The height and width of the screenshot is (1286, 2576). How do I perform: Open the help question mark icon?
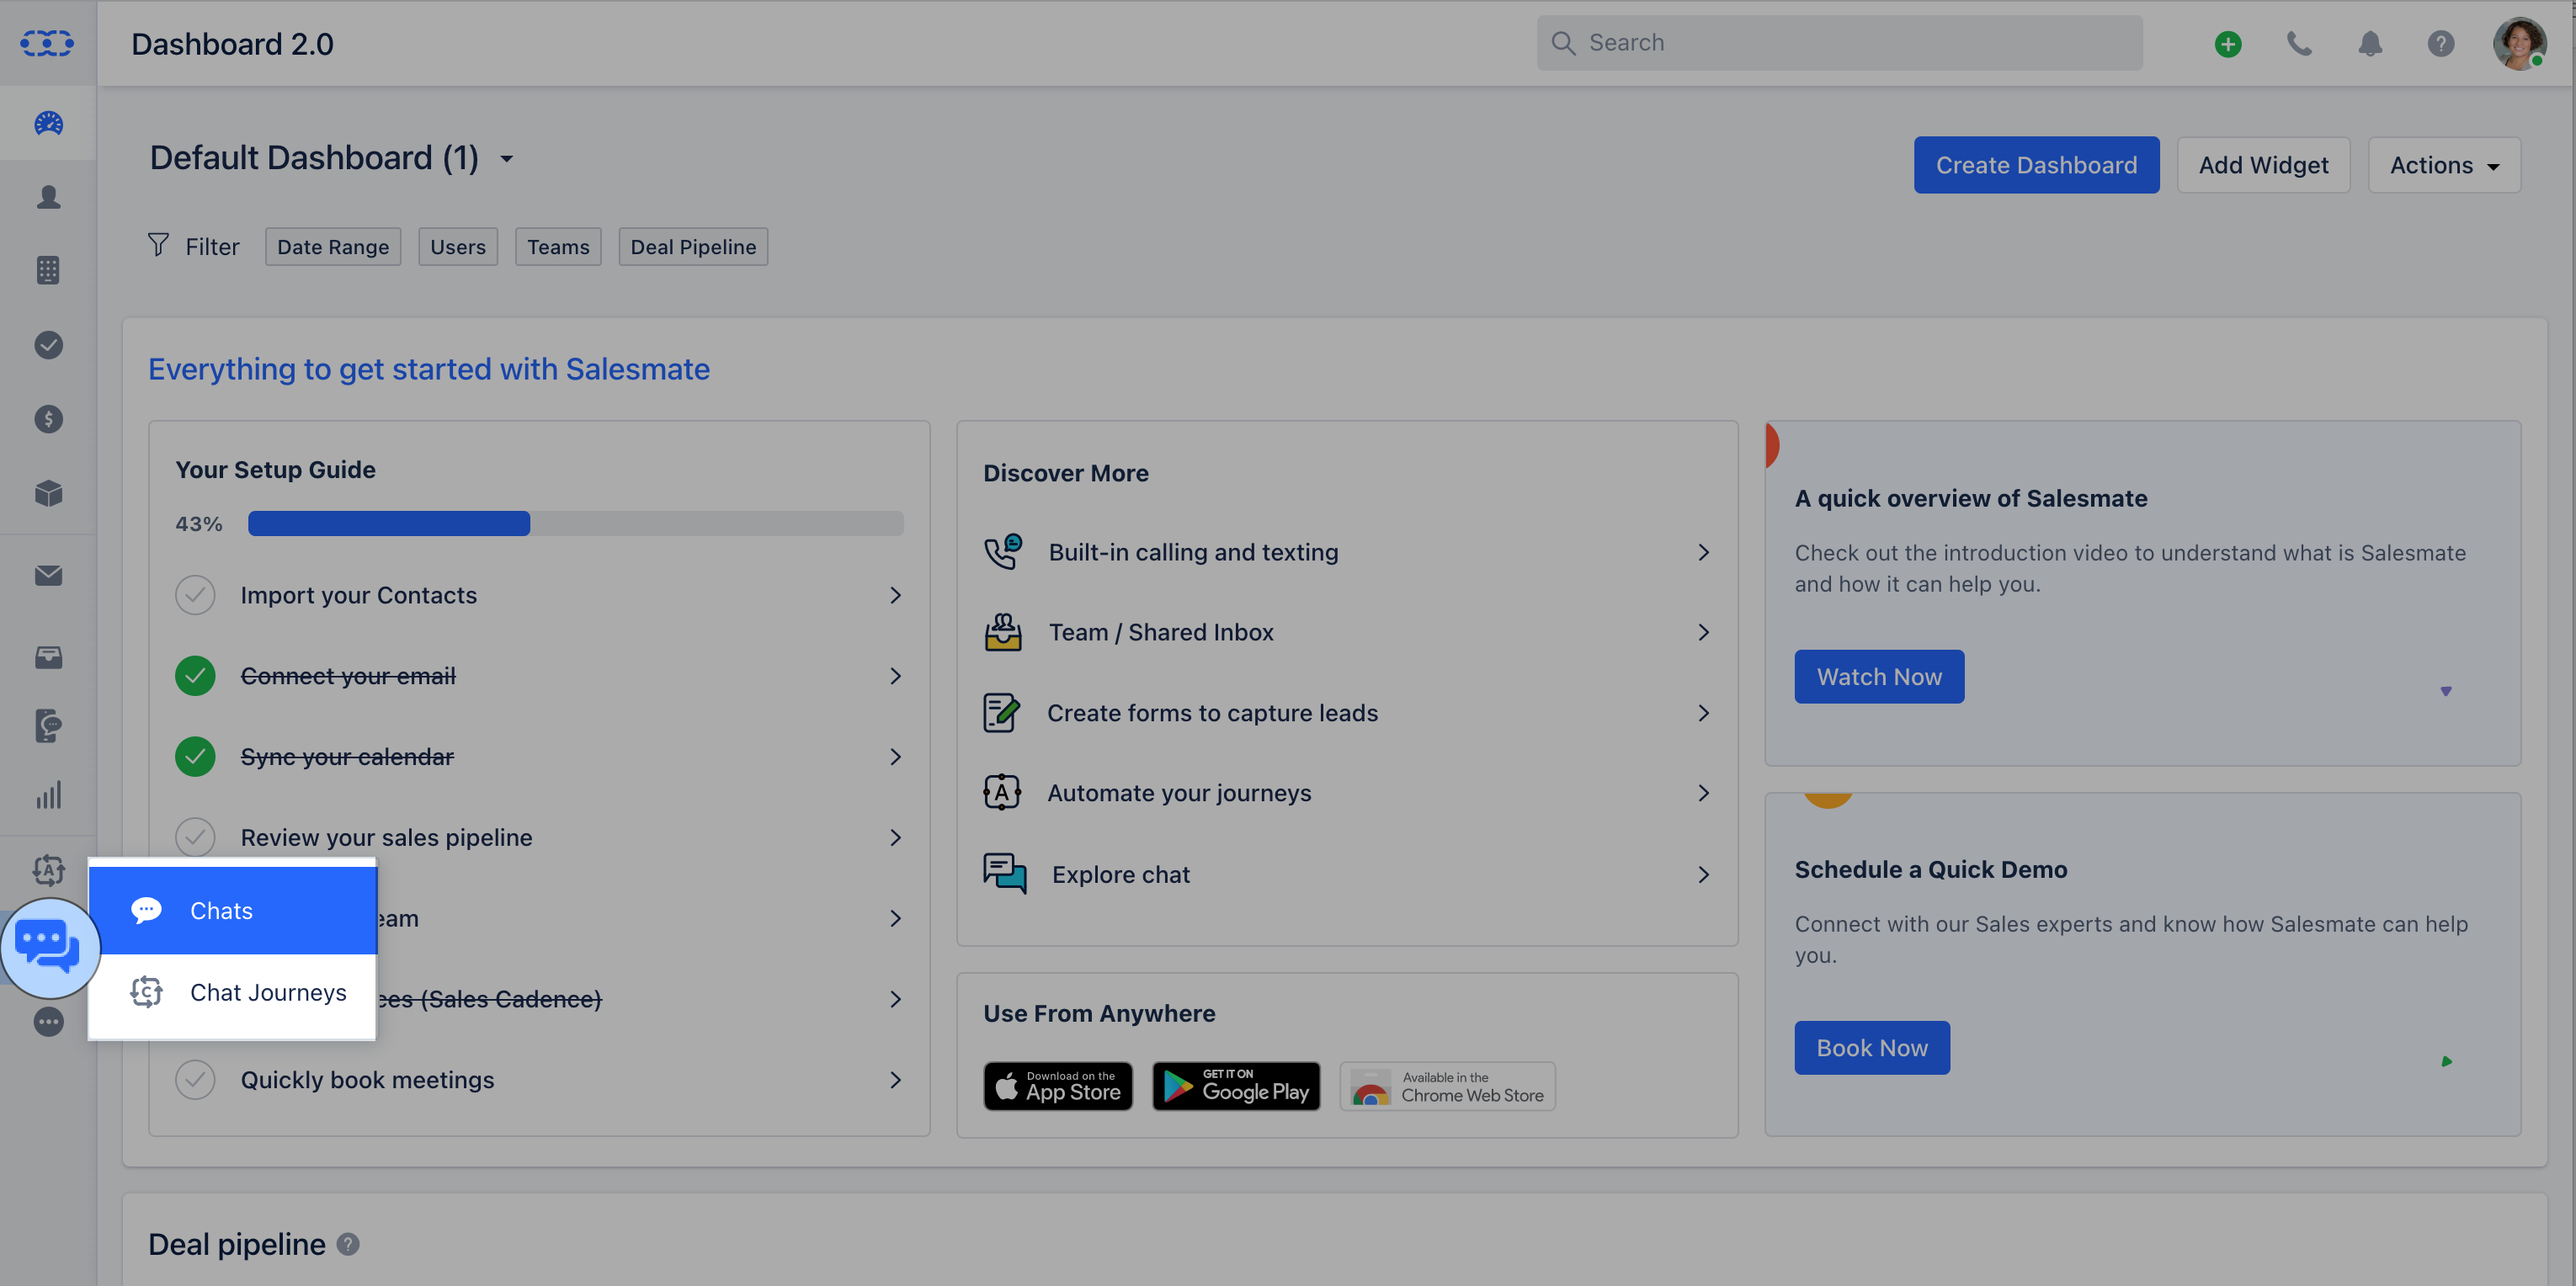[2441, 44]
